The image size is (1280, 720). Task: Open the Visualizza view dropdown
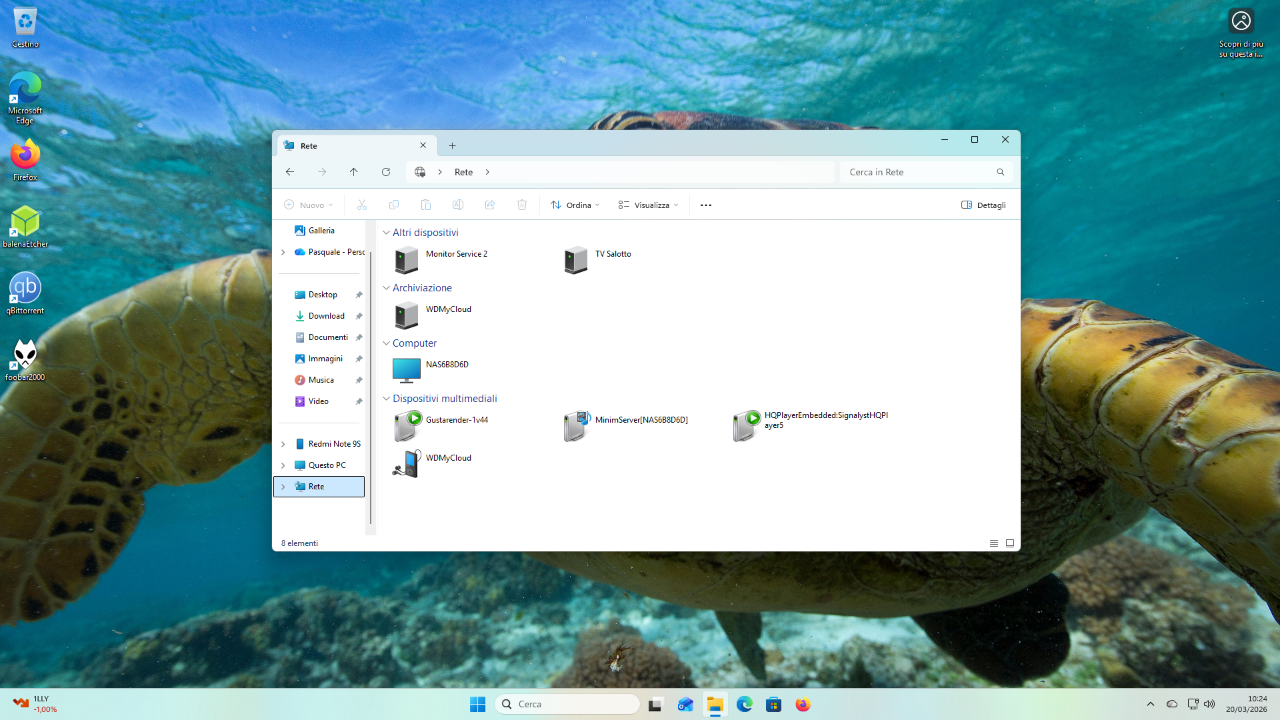coord(648,205)
